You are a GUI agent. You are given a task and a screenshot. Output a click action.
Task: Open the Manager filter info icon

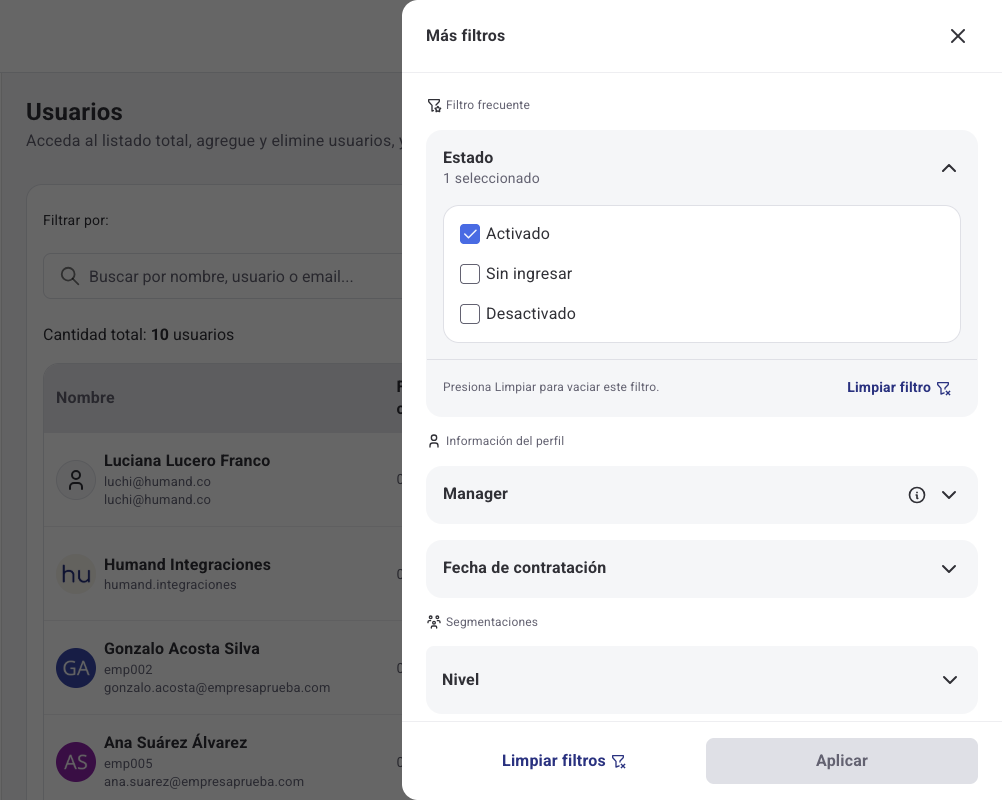916,495
